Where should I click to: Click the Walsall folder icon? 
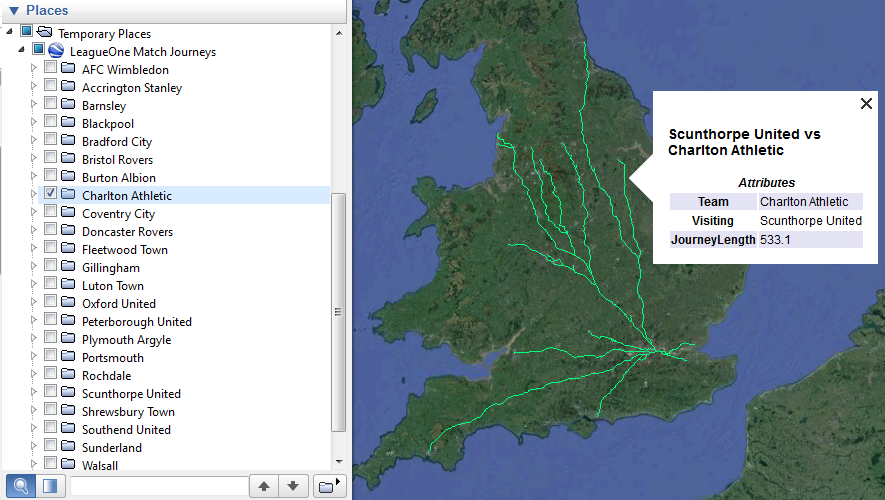point(68,464)
